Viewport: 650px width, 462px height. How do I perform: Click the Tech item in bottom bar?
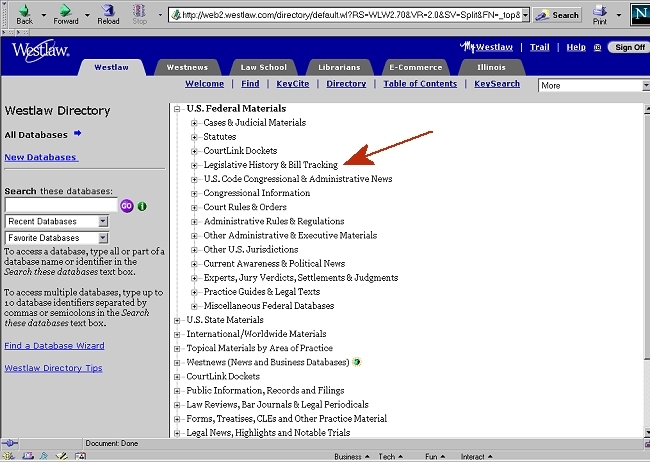390,457
